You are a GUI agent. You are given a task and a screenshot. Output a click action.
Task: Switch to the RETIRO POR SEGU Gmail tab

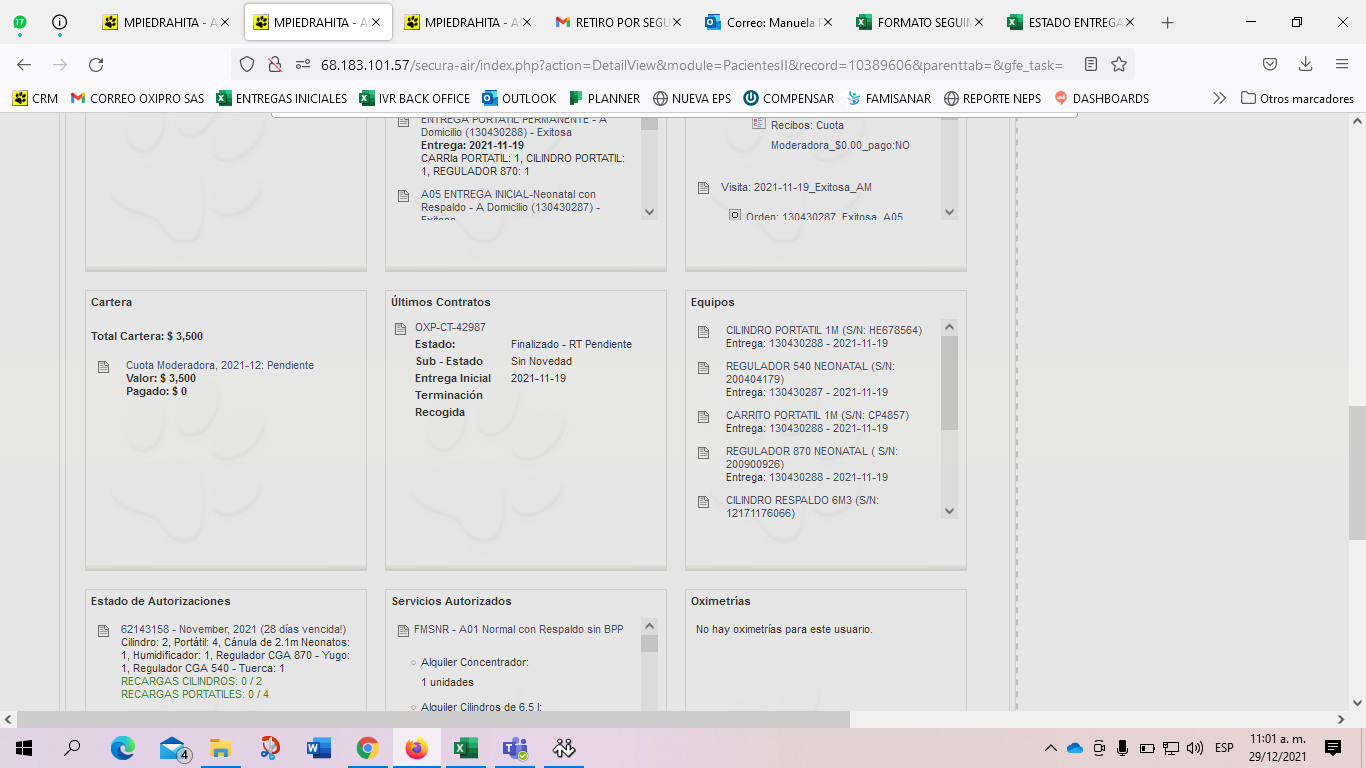(x=620, y=22)
